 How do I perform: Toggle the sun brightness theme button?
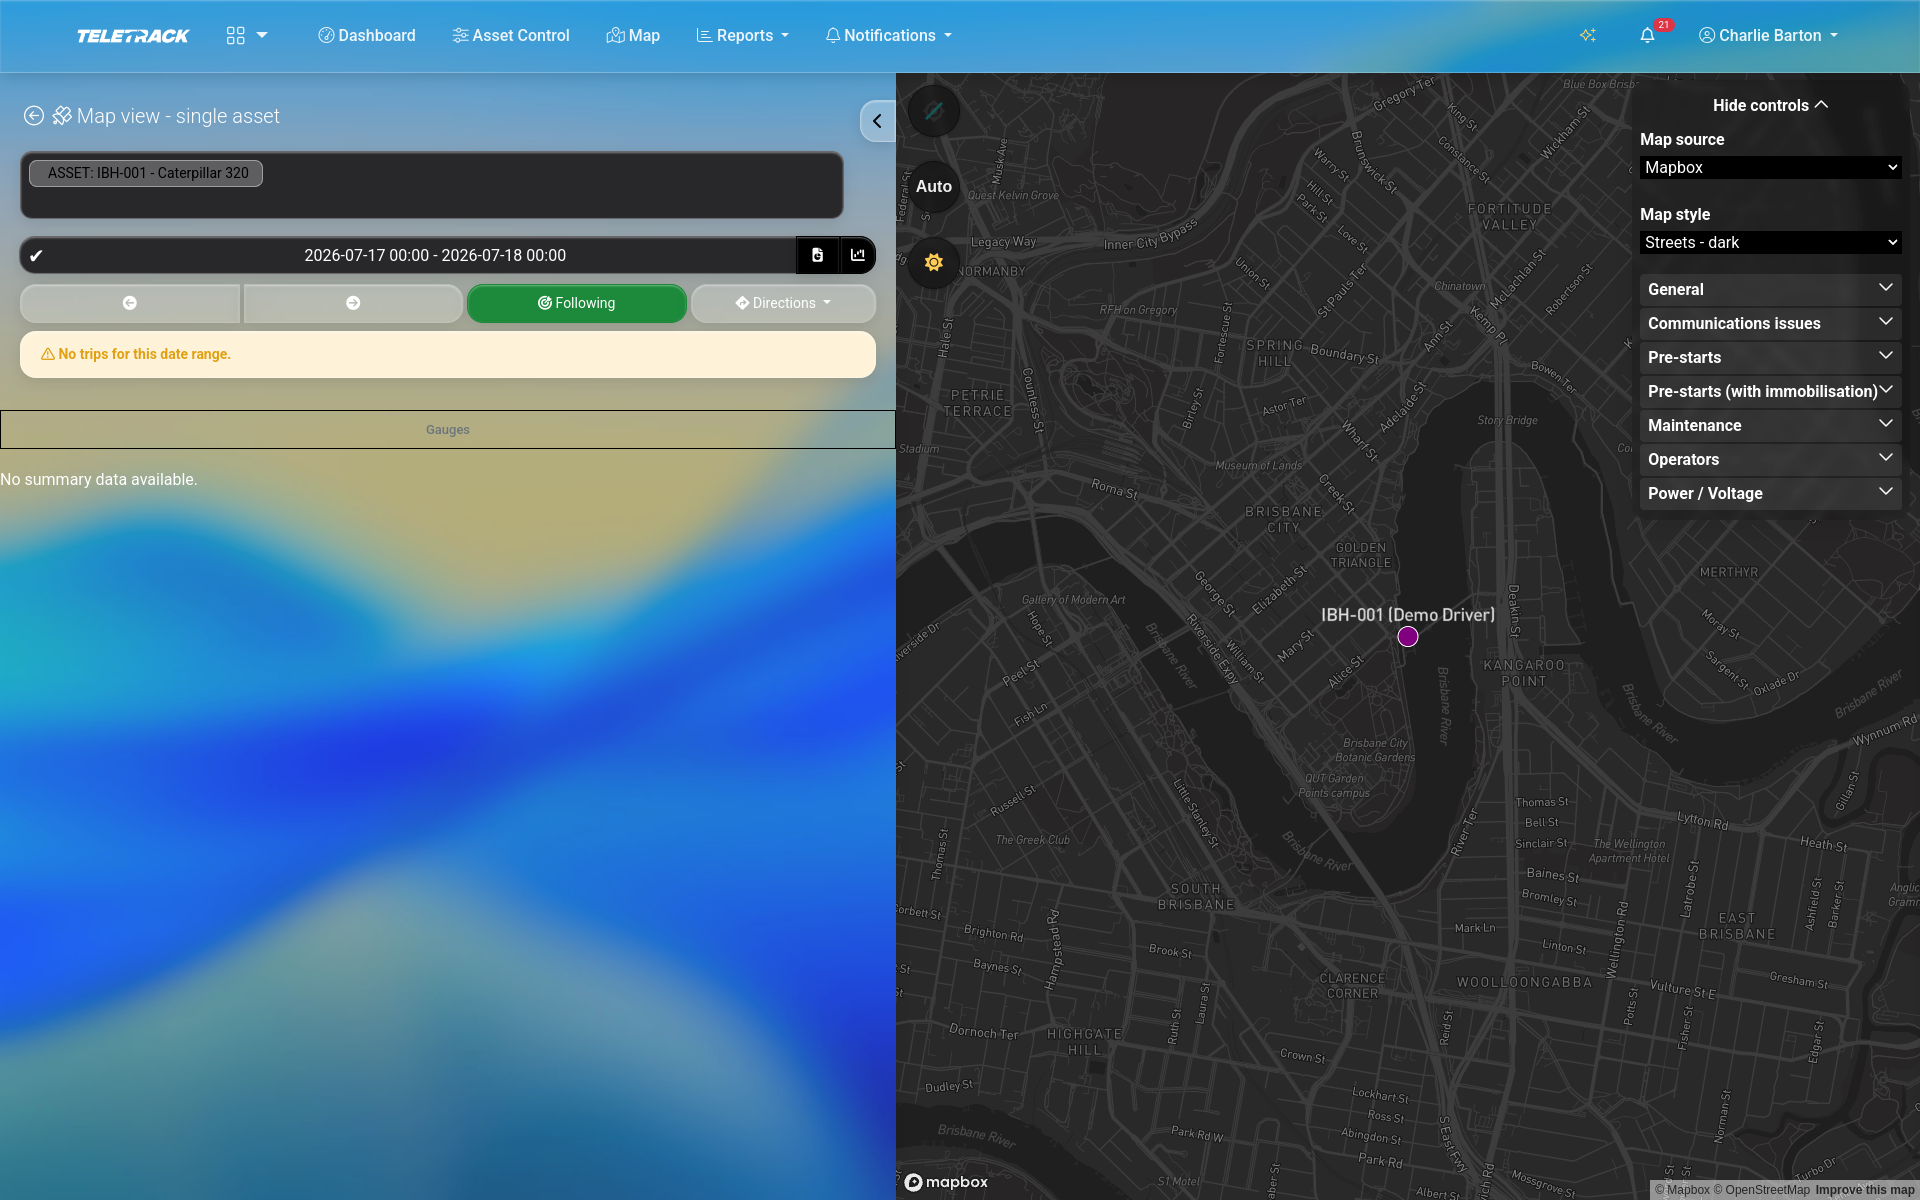[x=934, y=263]
